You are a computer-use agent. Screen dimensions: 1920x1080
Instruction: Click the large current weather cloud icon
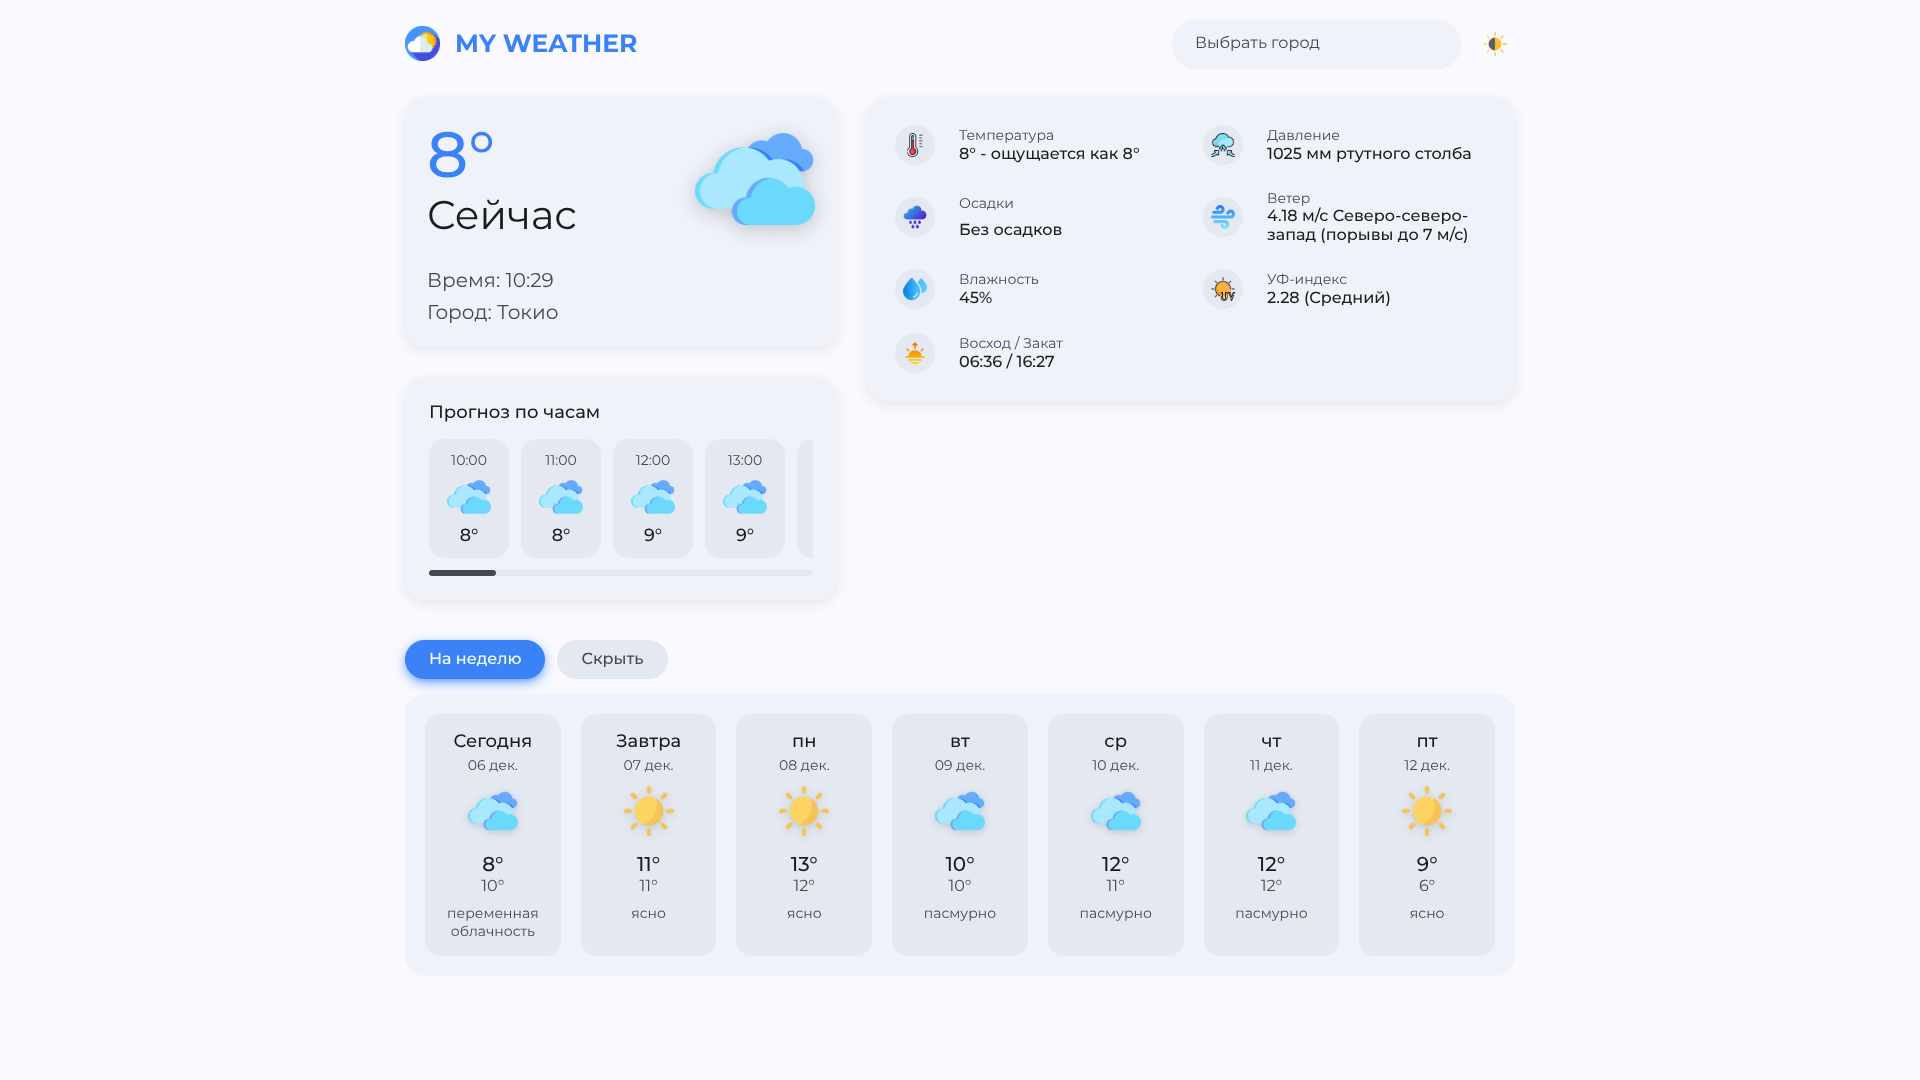pyautogui.click(x=755, y=179)
